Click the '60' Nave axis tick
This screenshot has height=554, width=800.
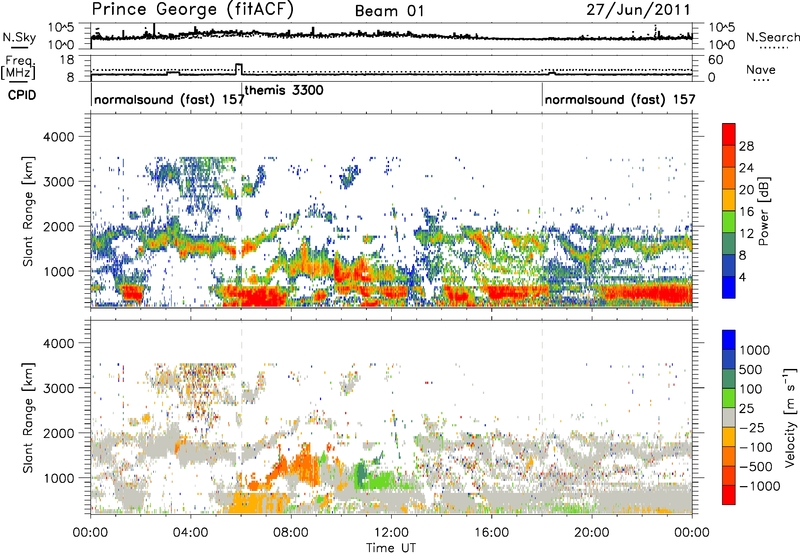pyautogui.click(x=715, y=60)
